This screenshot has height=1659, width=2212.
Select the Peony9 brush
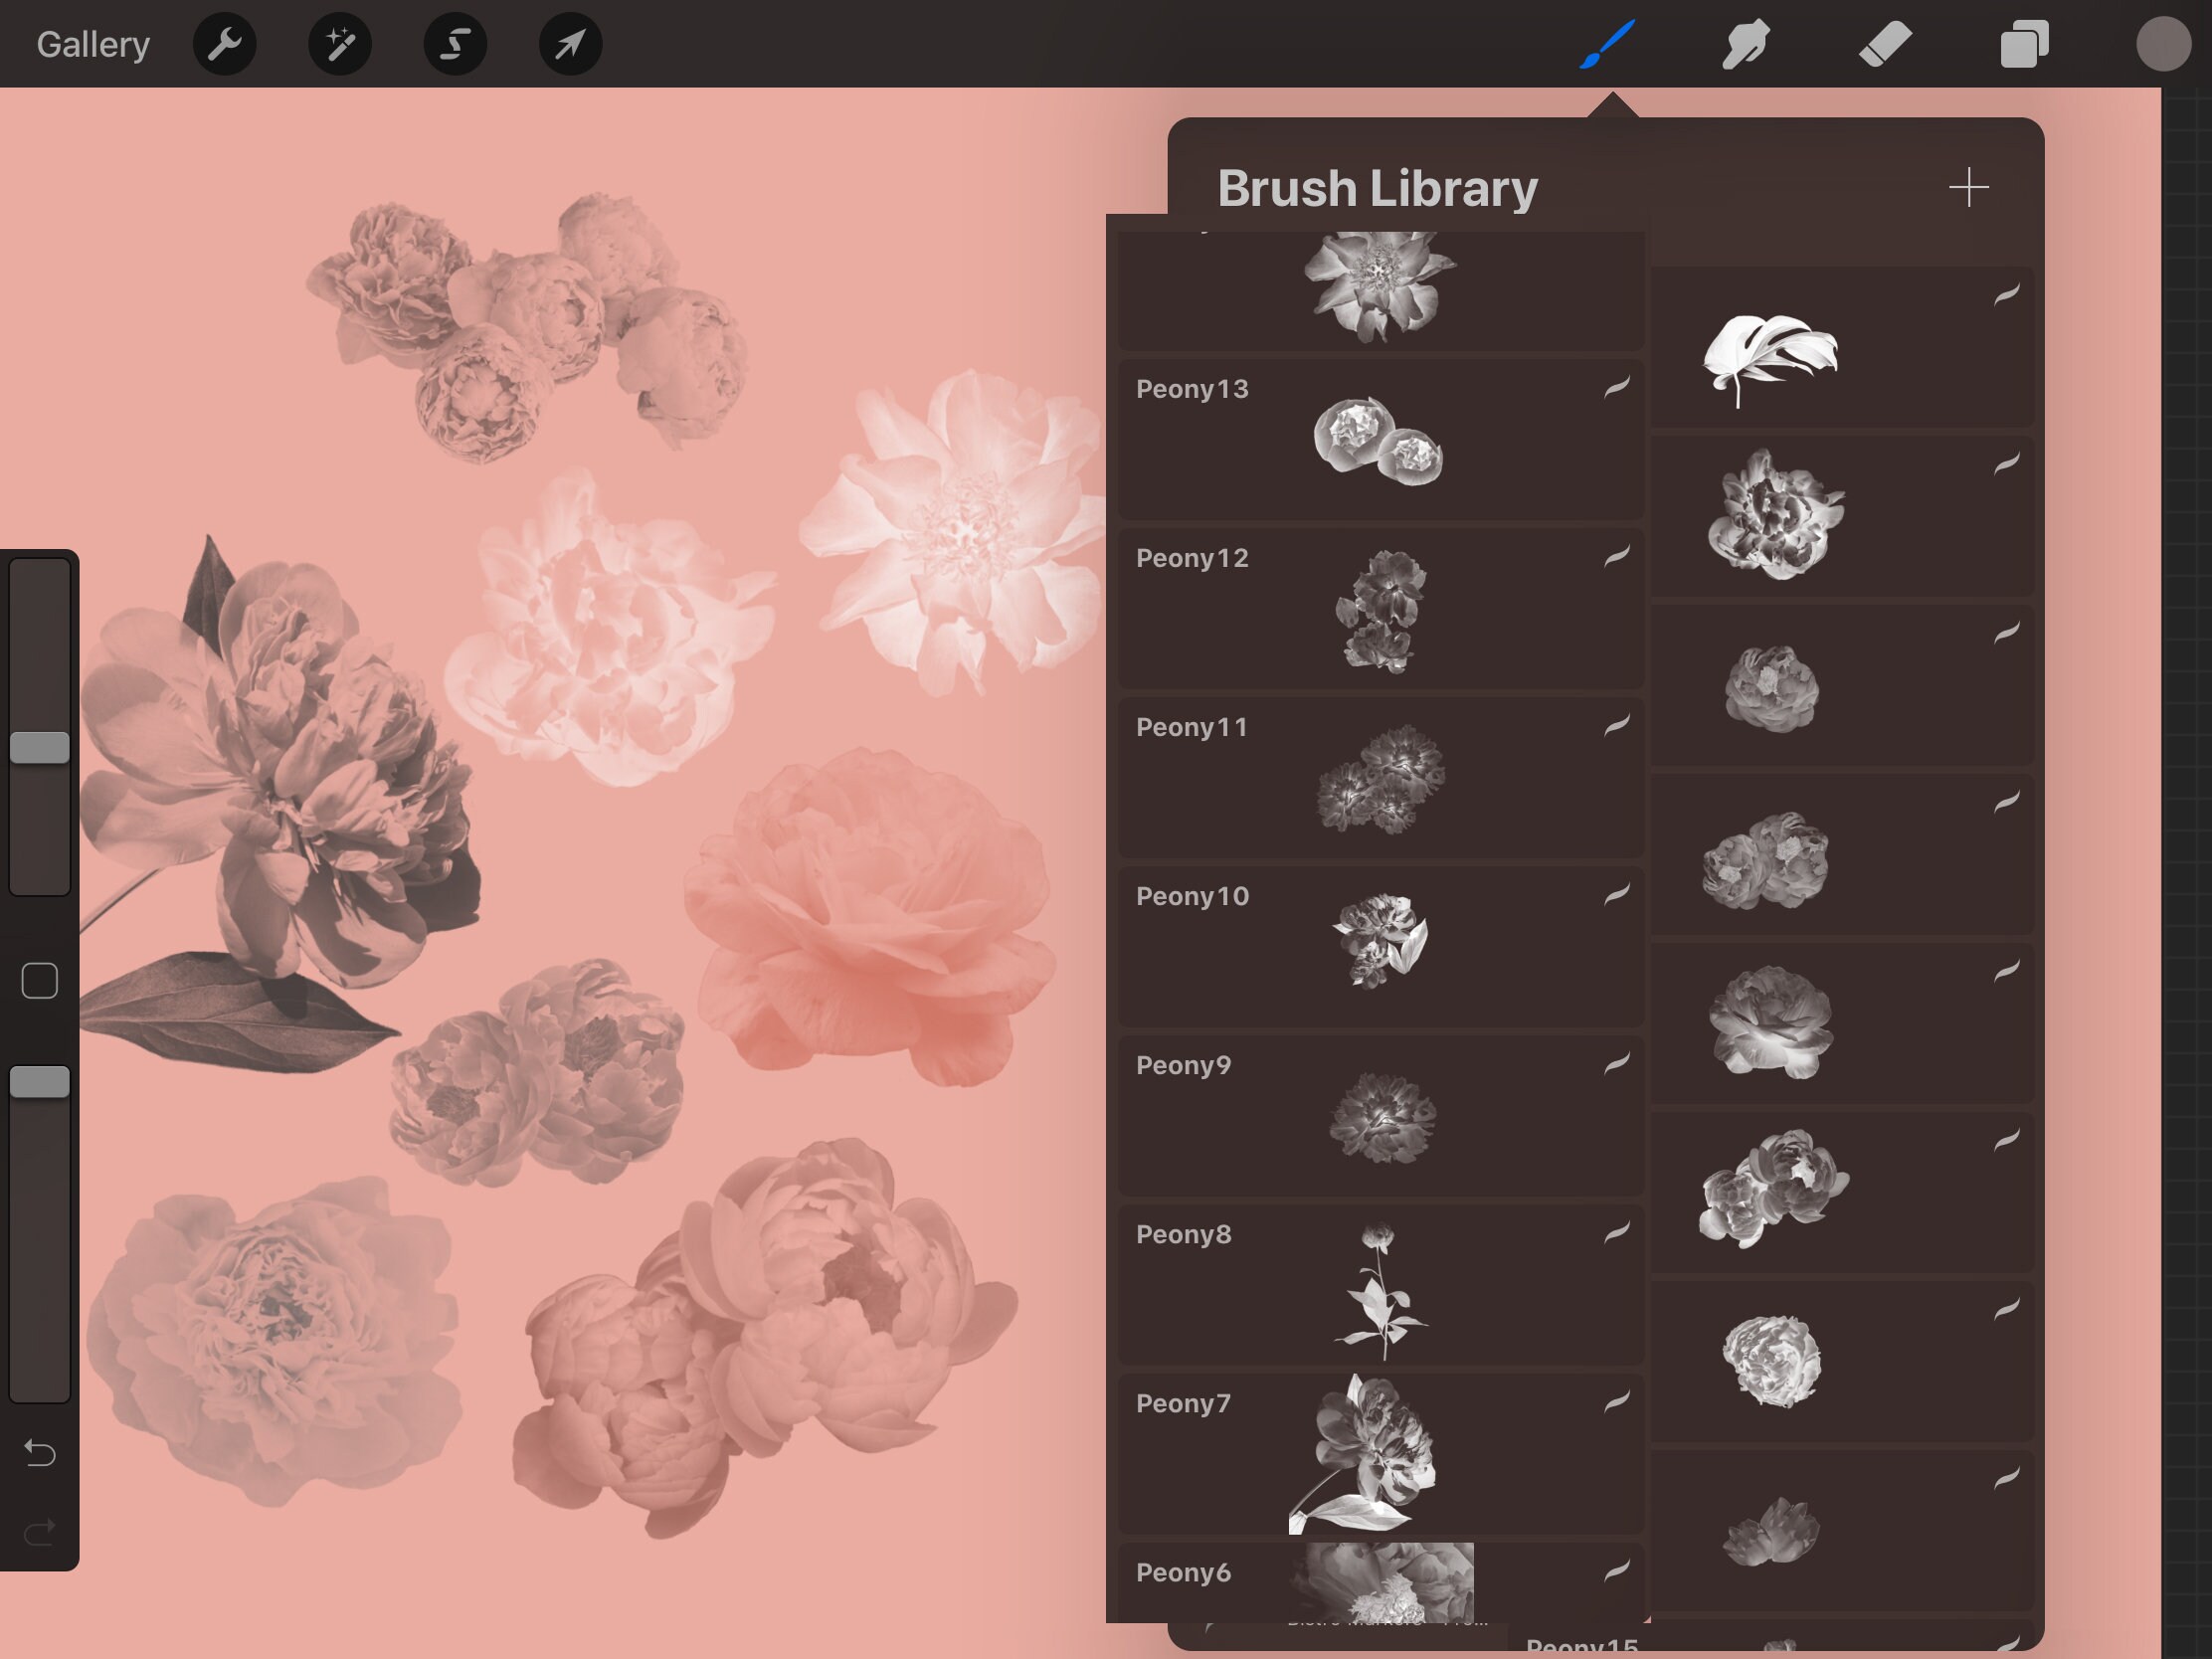[1381, 1115]
